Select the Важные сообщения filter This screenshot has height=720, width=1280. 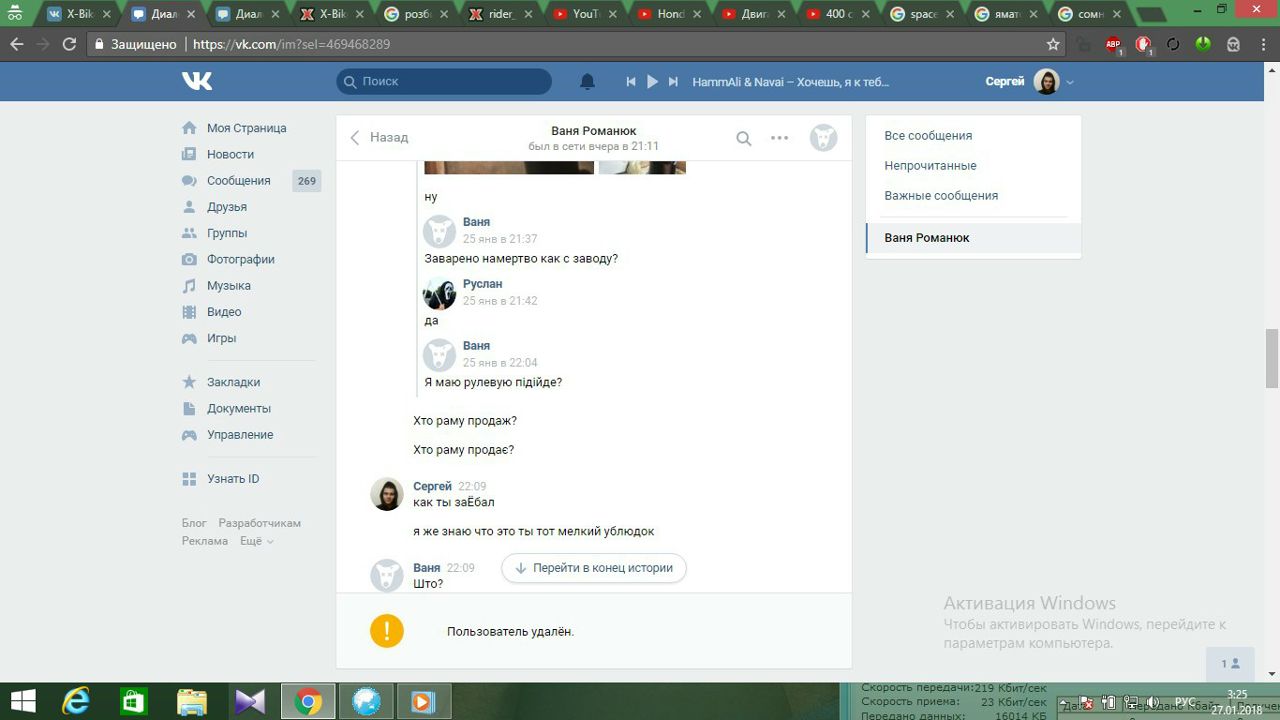(x=941, y=196)
